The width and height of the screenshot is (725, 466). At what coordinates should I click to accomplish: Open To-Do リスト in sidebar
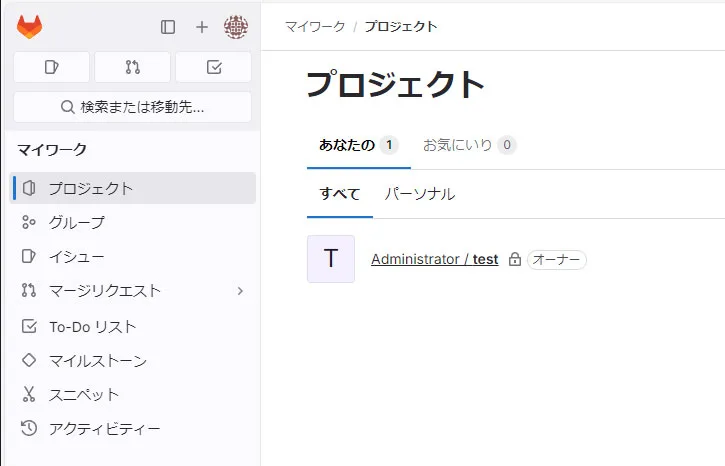133,326
